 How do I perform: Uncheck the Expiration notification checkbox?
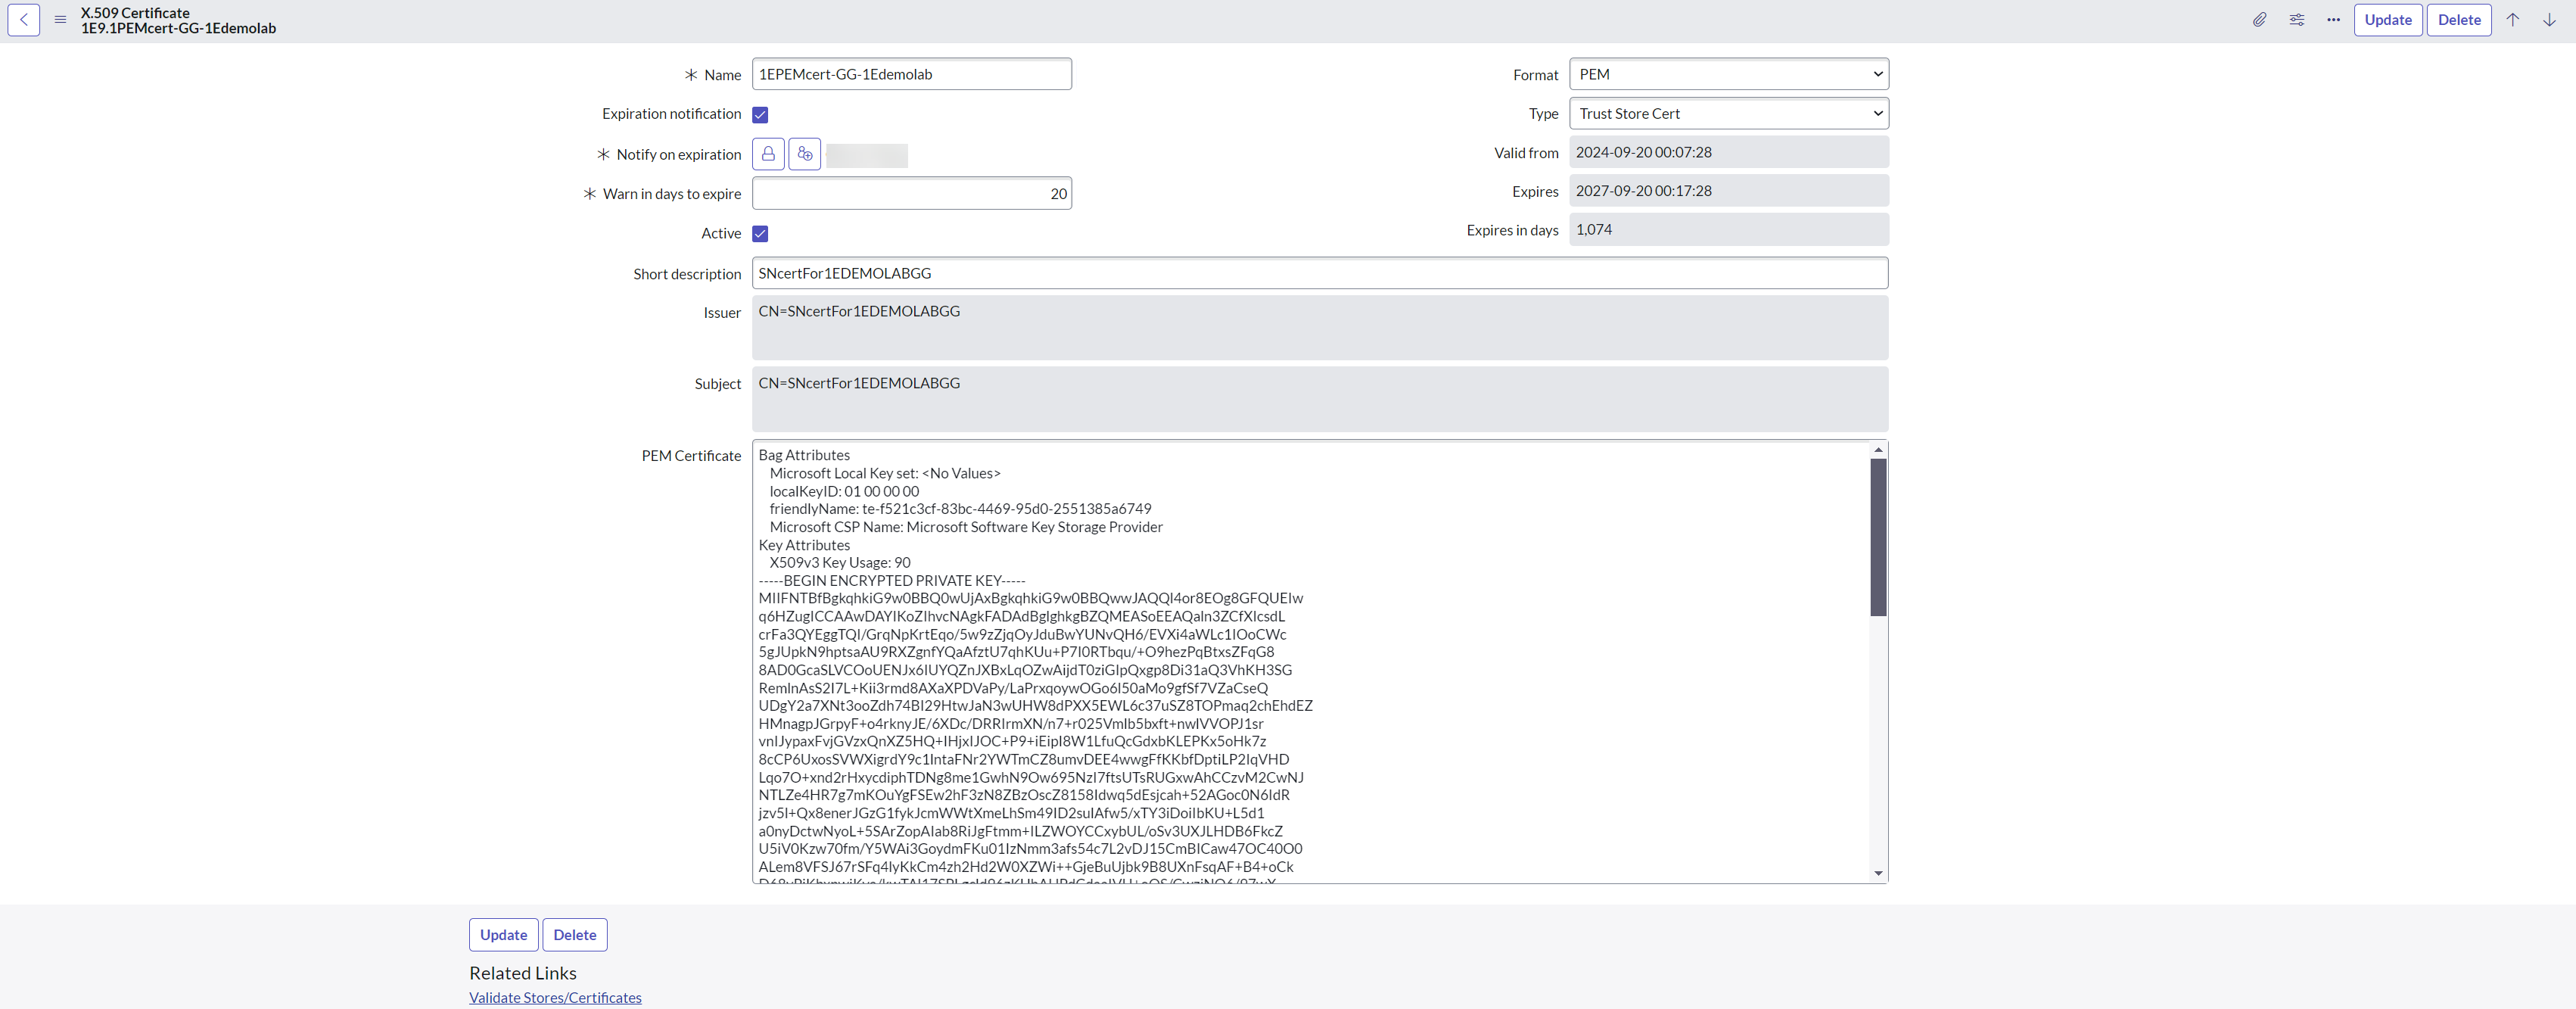point(760,115)
